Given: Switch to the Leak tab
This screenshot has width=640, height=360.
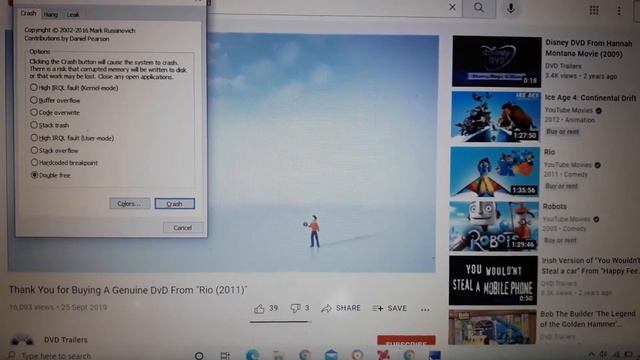Looking at the screenshot, I should 73,15.
